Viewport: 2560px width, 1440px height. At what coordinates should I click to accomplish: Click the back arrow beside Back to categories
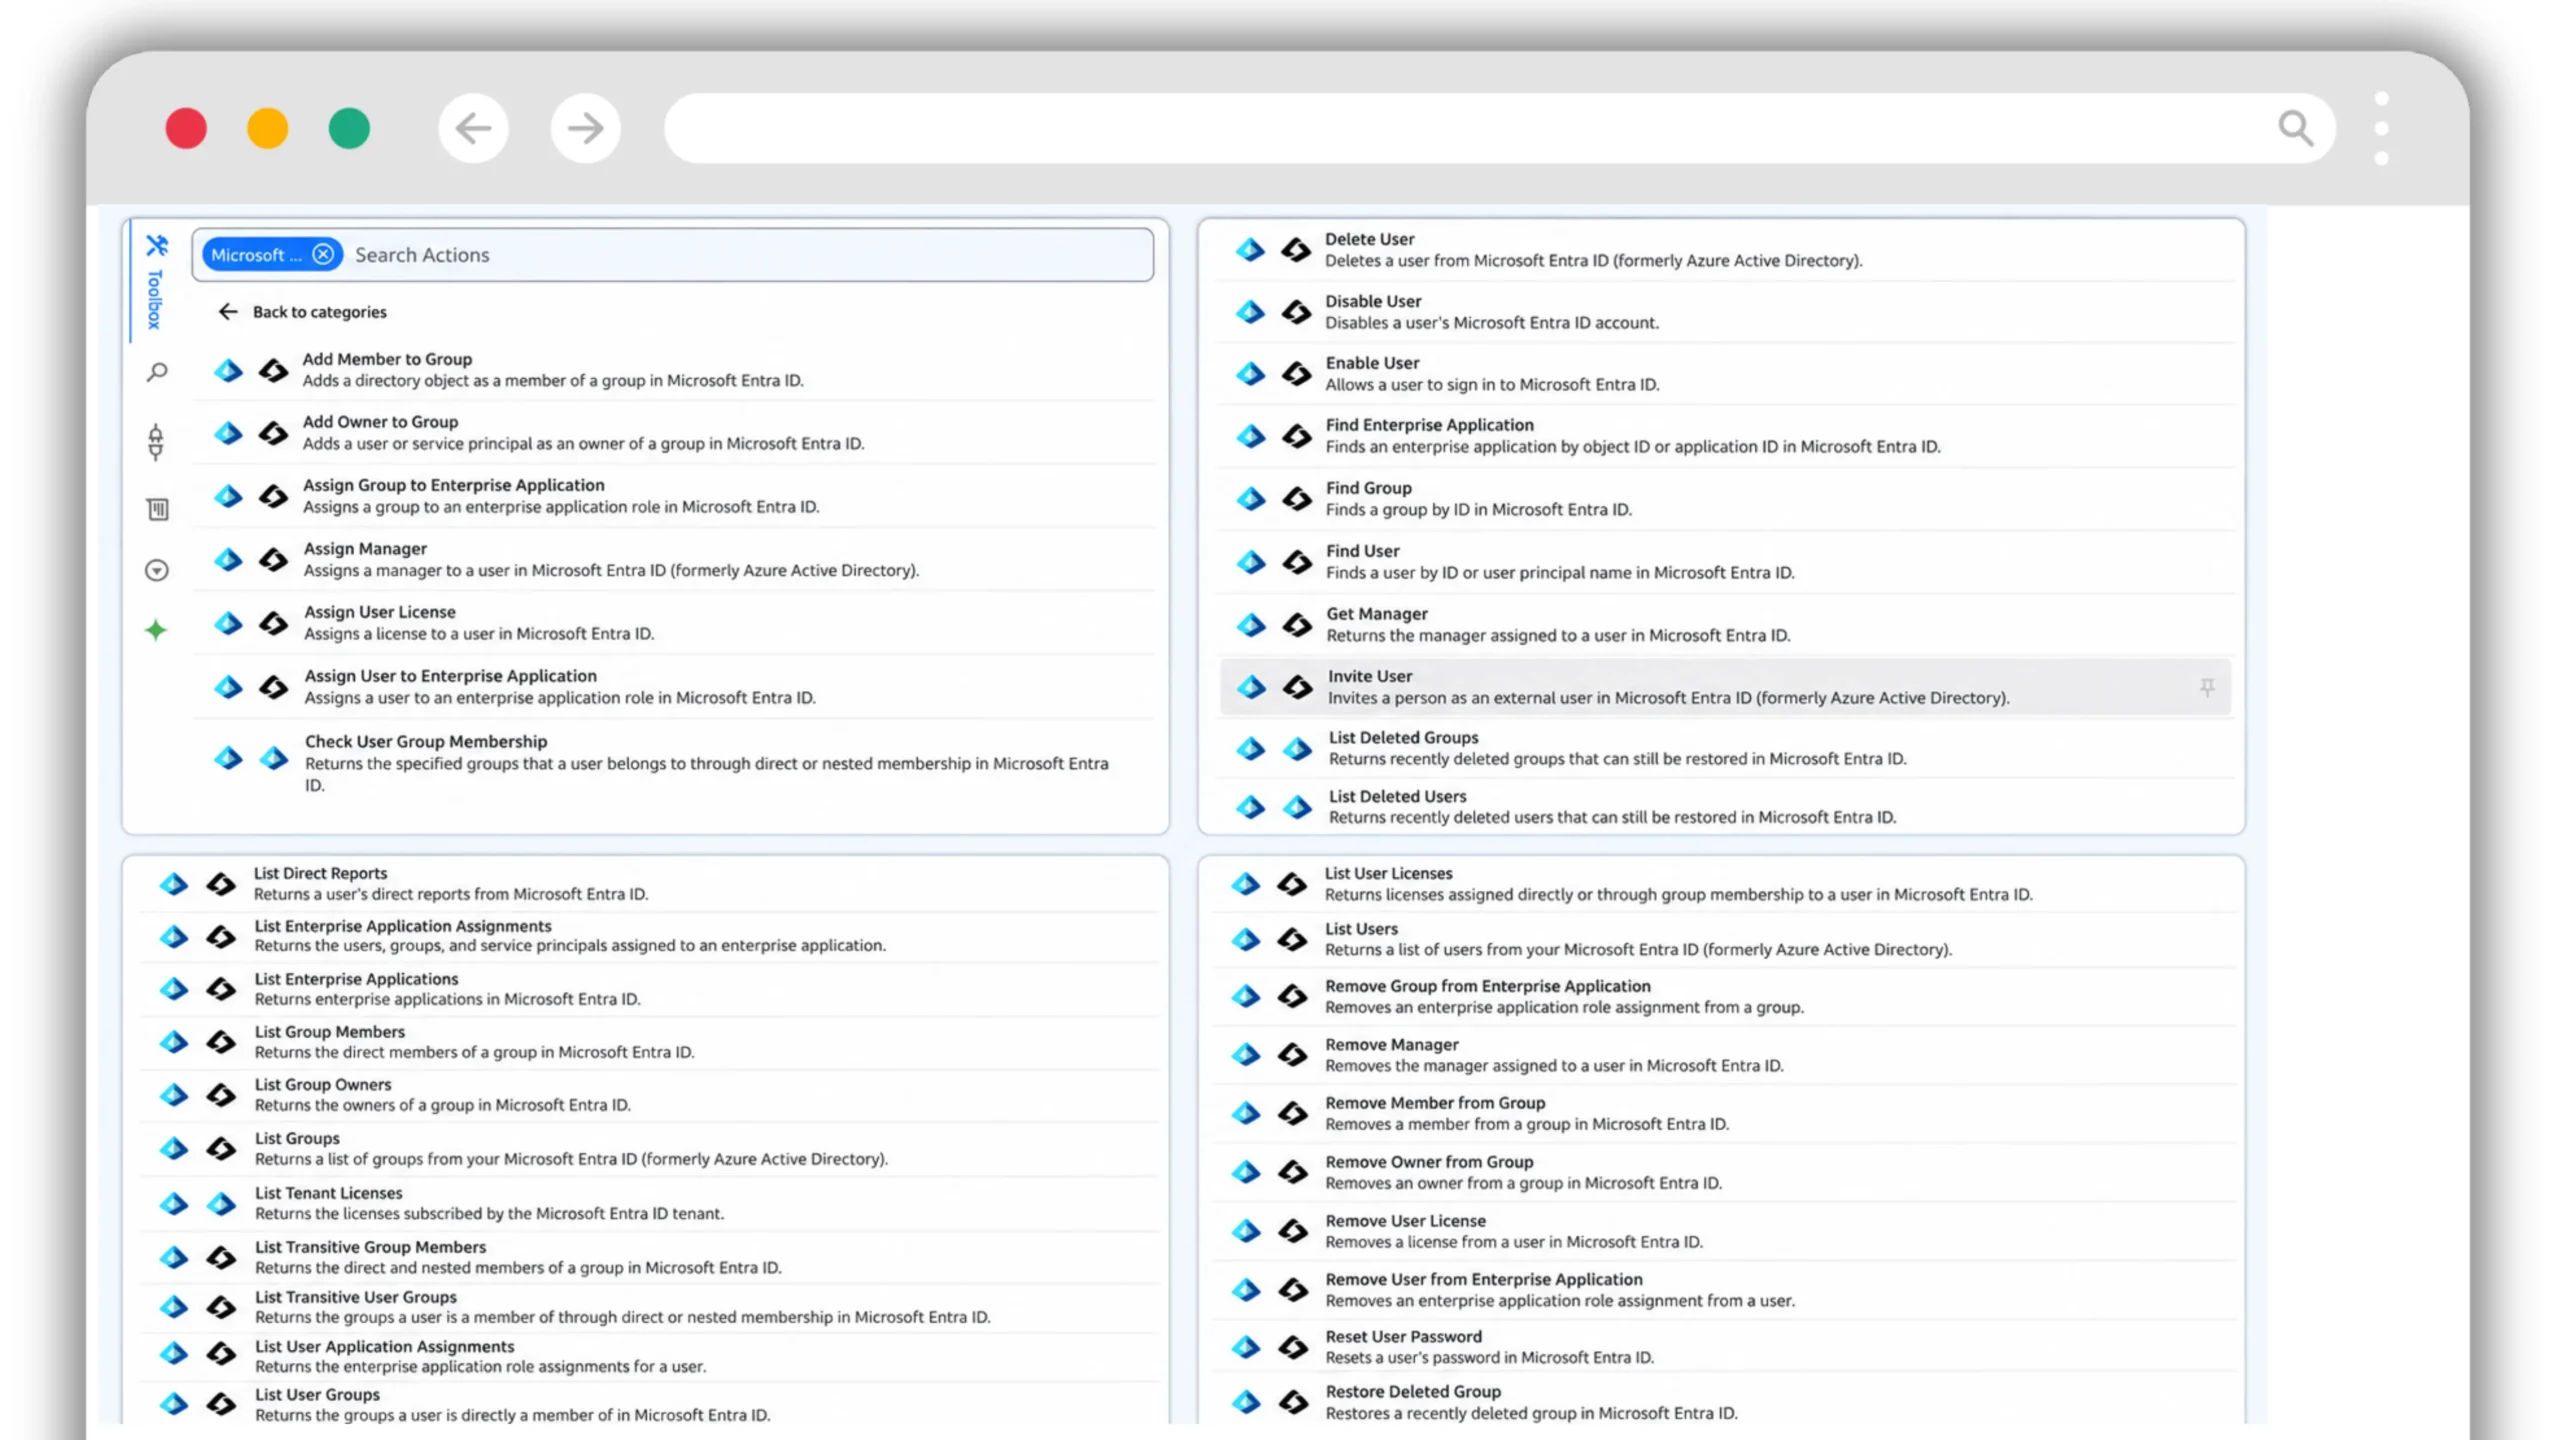[x=228, y=312]
